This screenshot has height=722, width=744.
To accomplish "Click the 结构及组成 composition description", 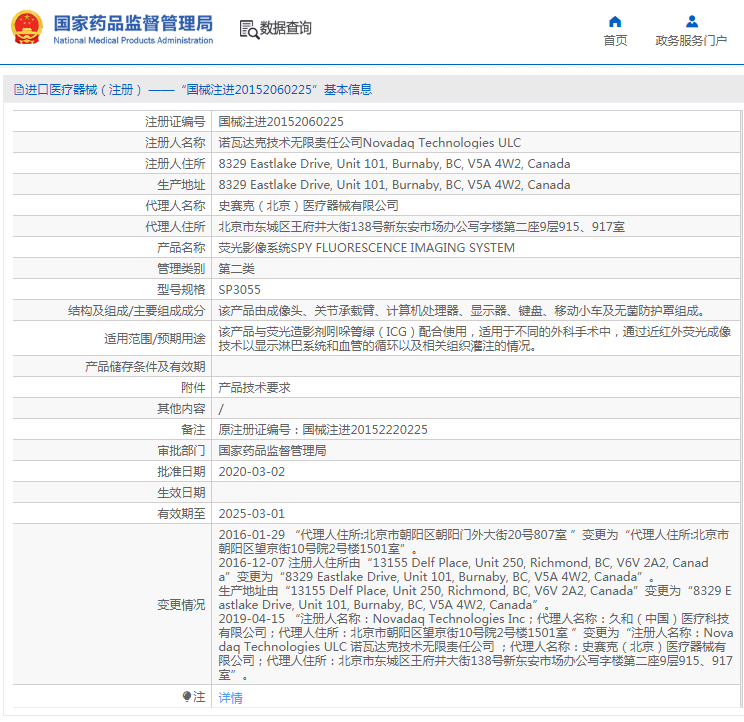I will tap(463, 311).
